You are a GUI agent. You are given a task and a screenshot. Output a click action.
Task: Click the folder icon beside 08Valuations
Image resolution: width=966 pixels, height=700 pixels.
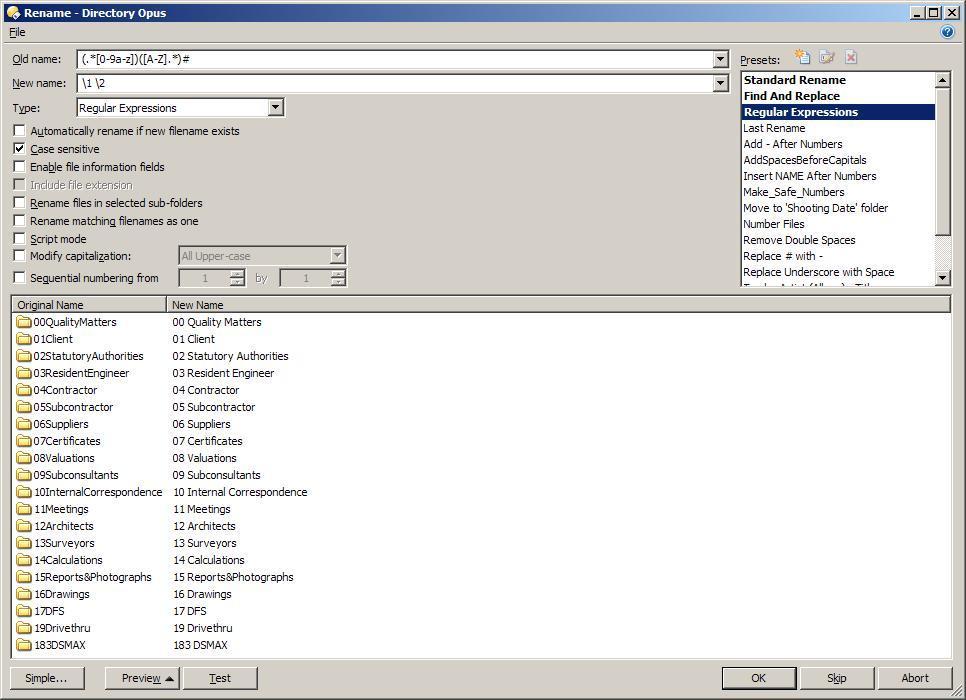pyautogui.click(x=24, y=458)
